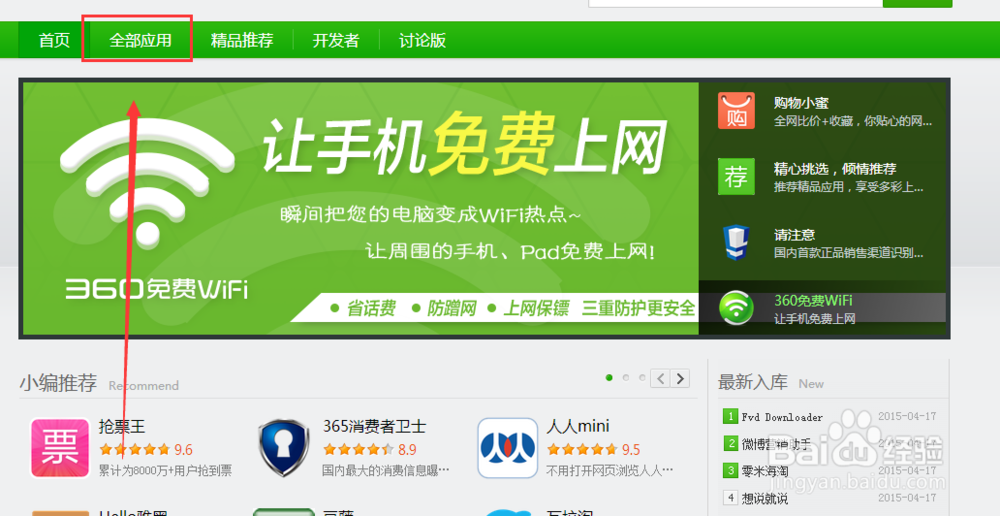The width and height of the screenshot is (1000, 516).
Task: Click the 365消费者卫士 star rating 8.9
Action: point(370,450)
